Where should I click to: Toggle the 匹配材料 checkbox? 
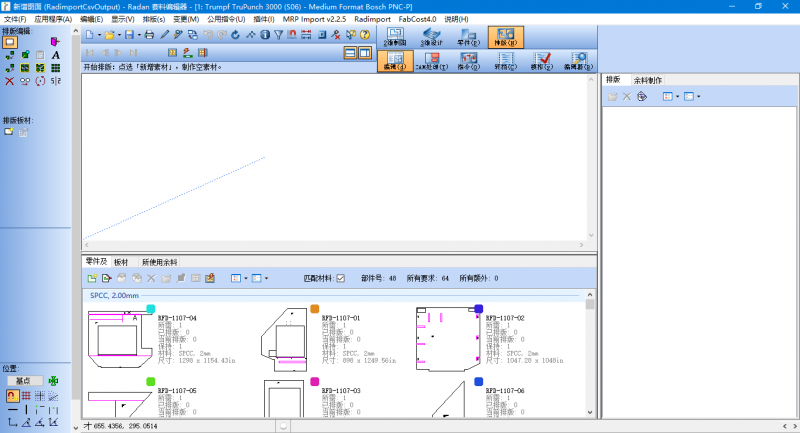(340, 278)
